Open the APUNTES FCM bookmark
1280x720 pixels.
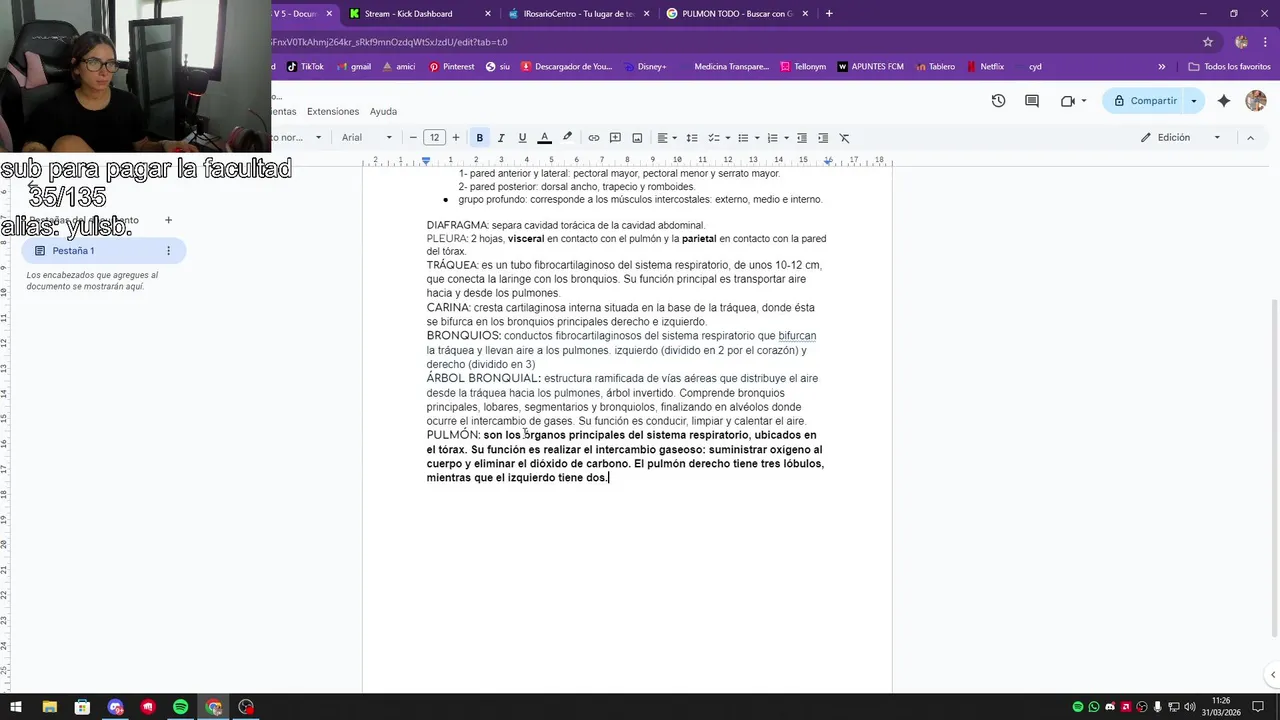tap(870, 67)
